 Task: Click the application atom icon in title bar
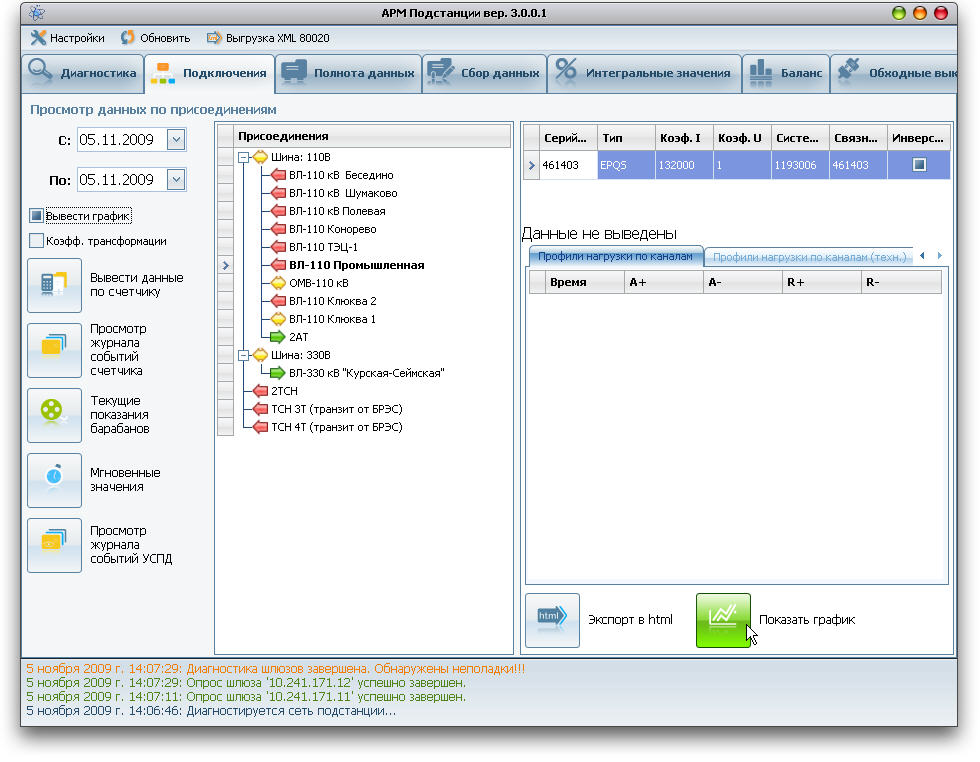click(37, 13)
